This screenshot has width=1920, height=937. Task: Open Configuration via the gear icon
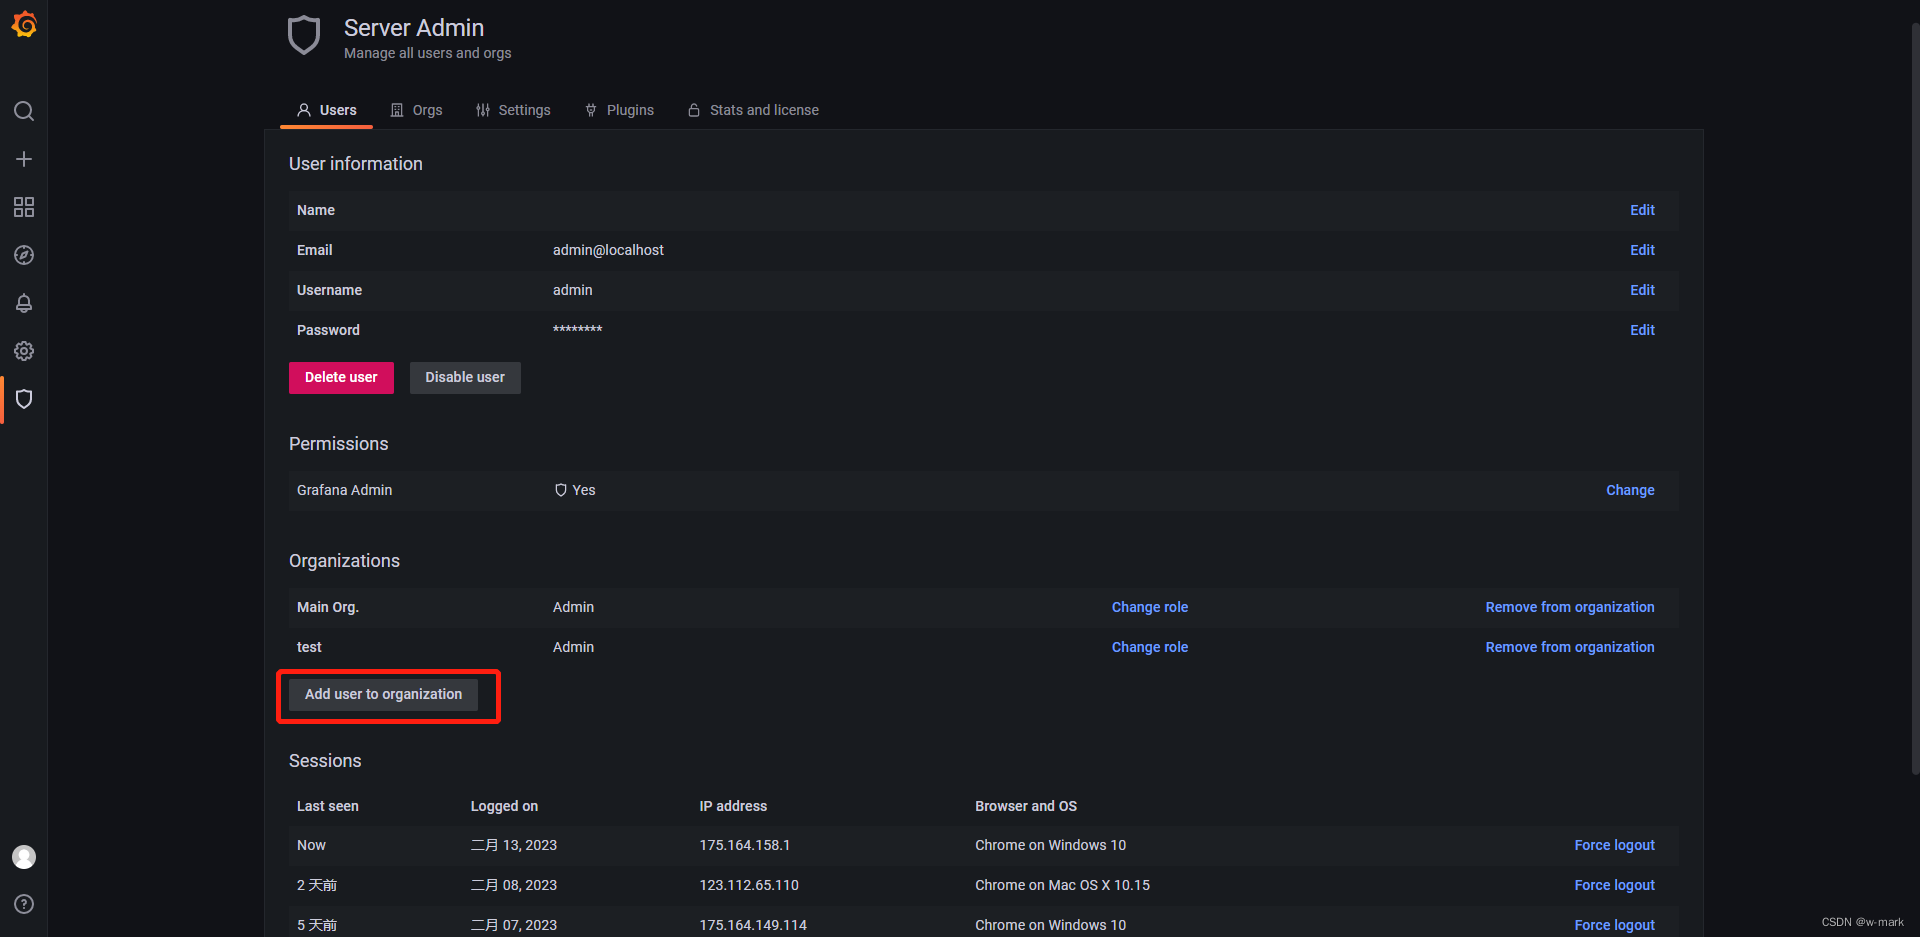(x=24, y=351)
